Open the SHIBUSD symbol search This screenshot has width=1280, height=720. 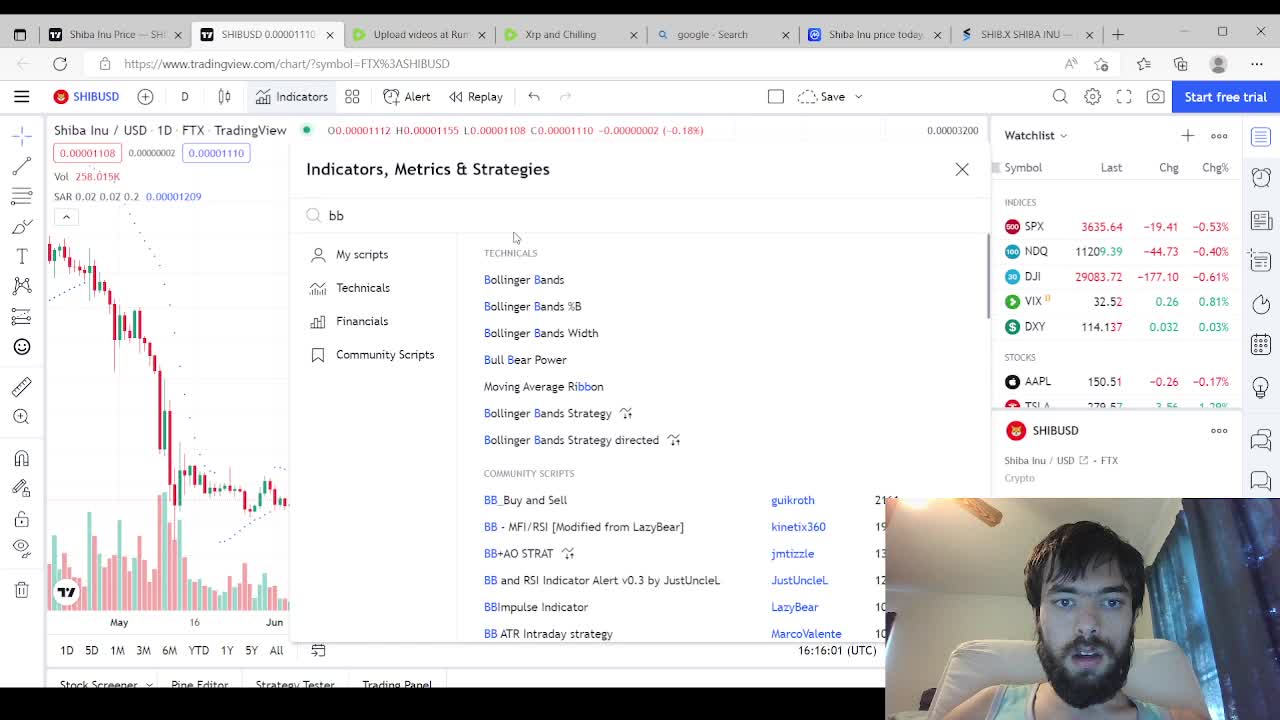87,97
